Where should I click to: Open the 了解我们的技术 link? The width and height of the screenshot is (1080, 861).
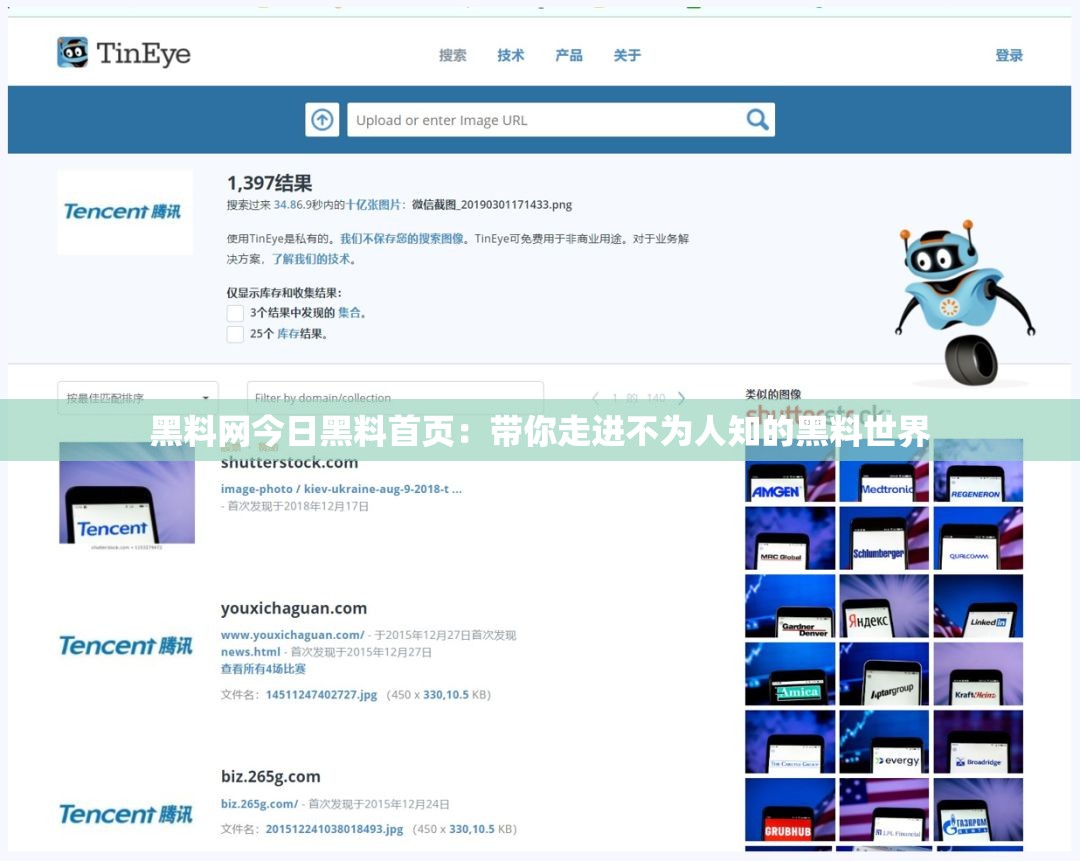[x=311, y=259]
